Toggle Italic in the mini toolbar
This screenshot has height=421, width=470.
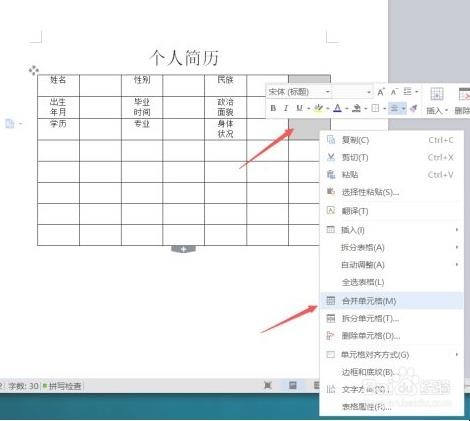pyautogui.click(x=286, y=108)
